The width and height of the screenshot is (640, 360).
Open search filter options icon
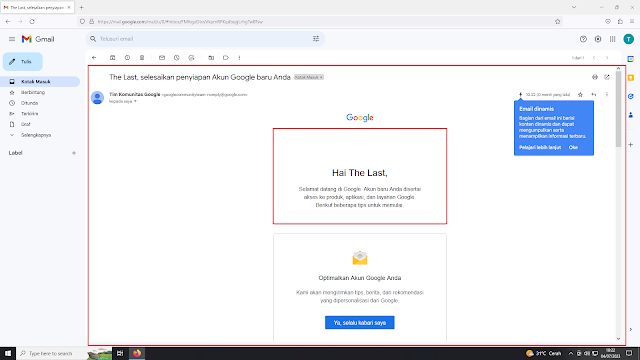[x=316, y=39]
